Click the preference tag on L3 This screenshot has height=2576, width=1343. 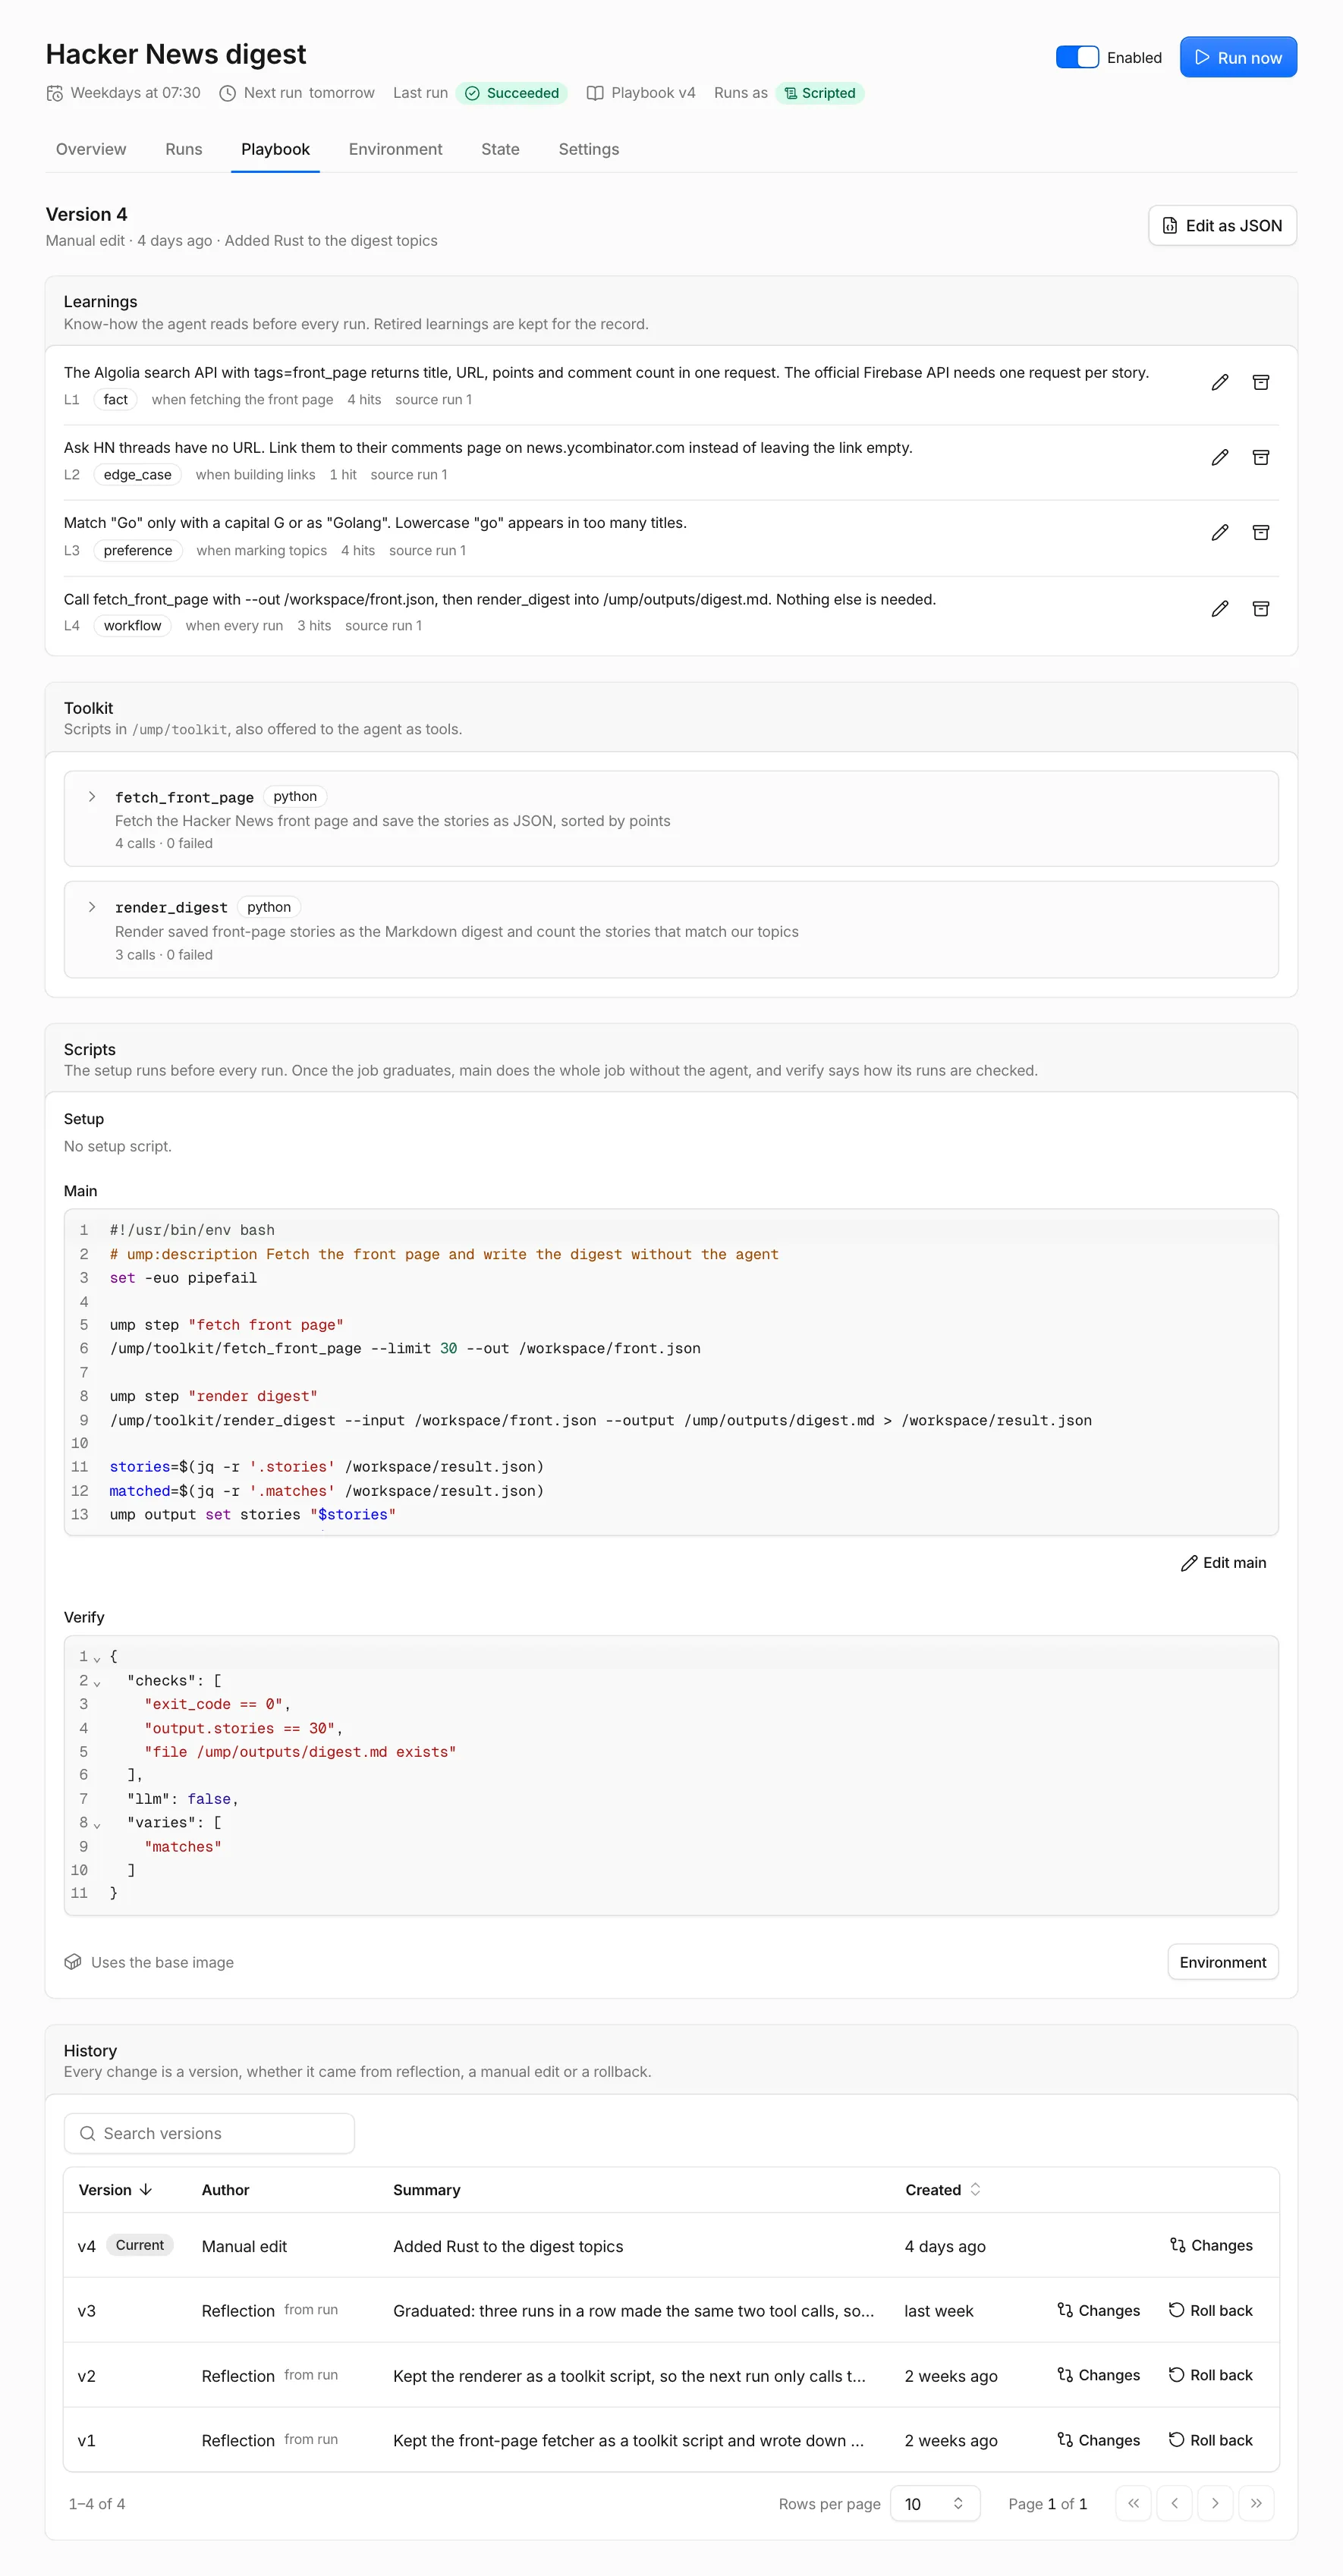tap(138, 551)
